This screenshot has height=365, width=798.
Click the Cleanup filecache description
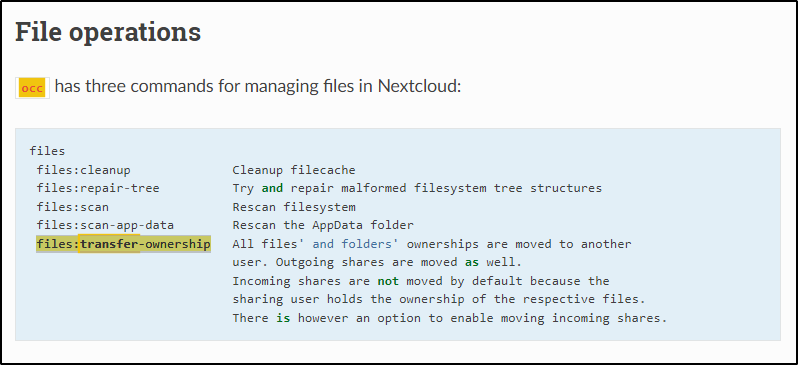294,170
